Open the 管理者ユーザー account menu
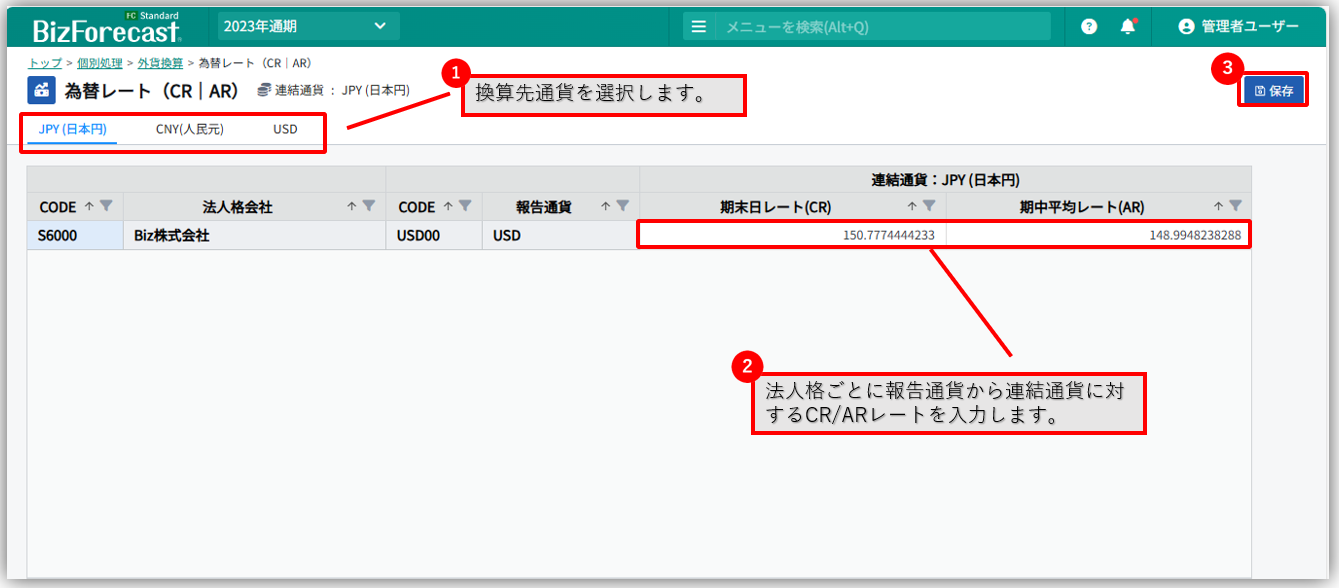This screenshot has width=1339, height=588. (1238, 27)
